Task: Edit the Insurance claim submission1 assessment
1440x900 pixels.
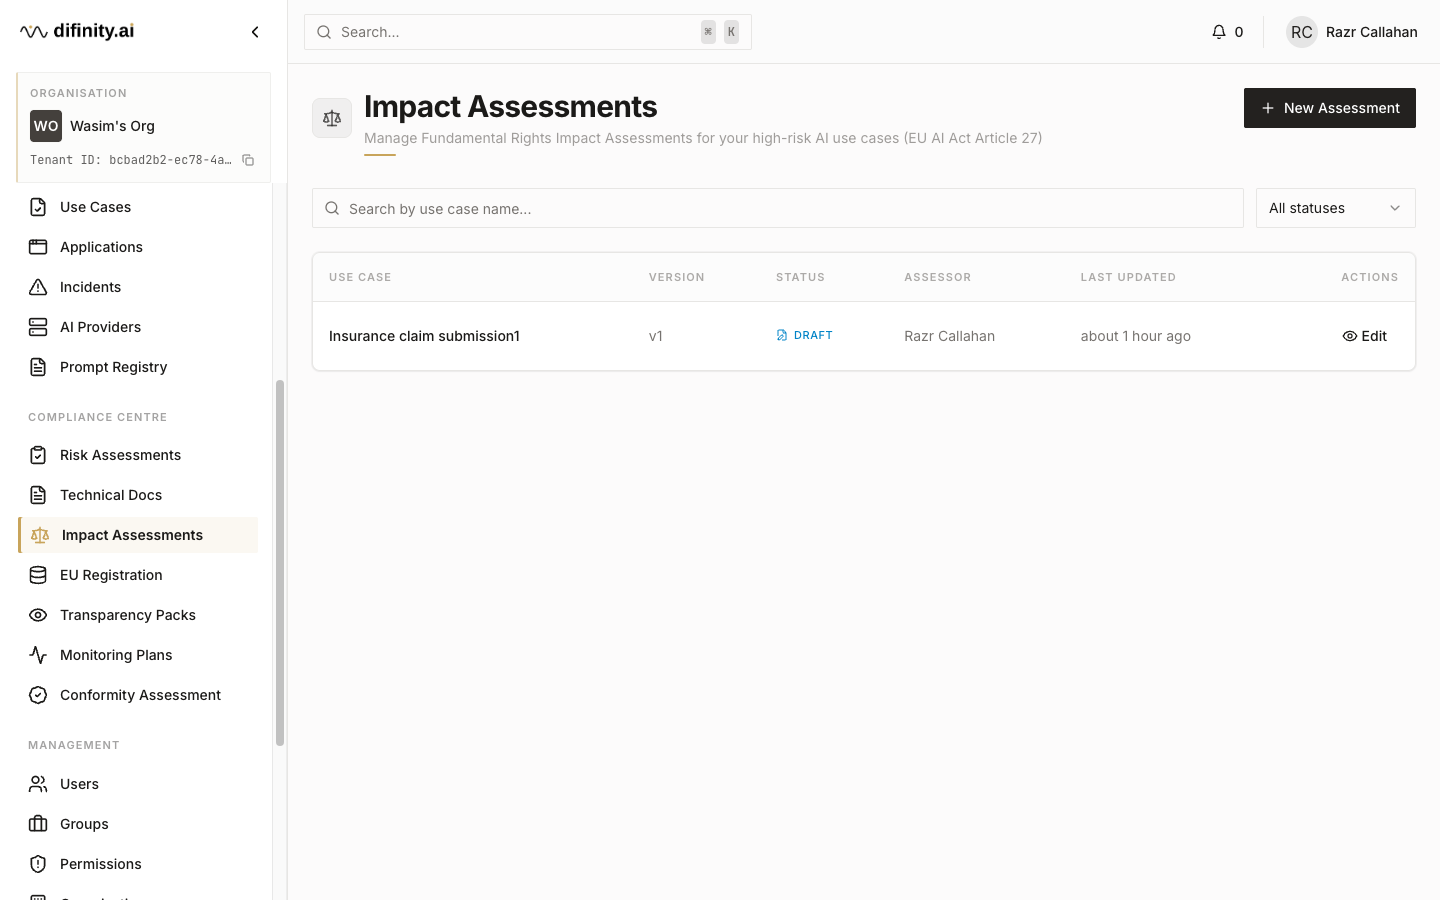Action: coord(1364,336)
